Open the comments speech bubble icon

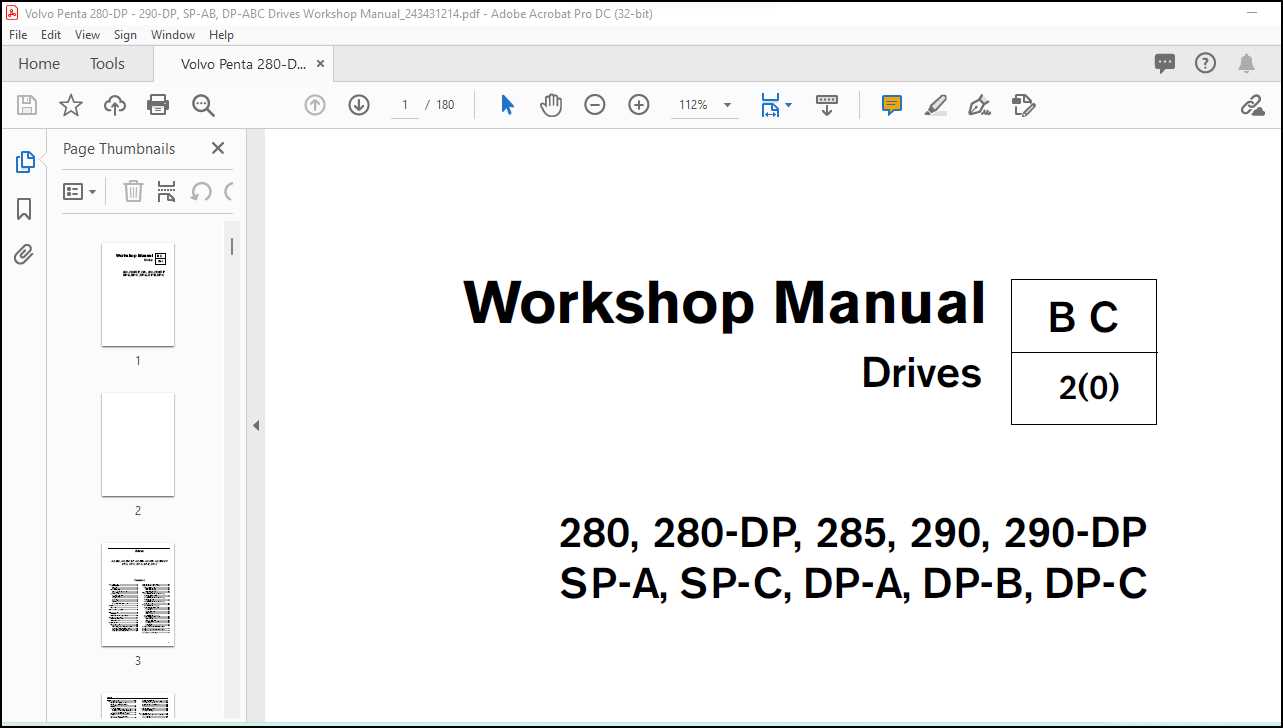[1165, 63]
